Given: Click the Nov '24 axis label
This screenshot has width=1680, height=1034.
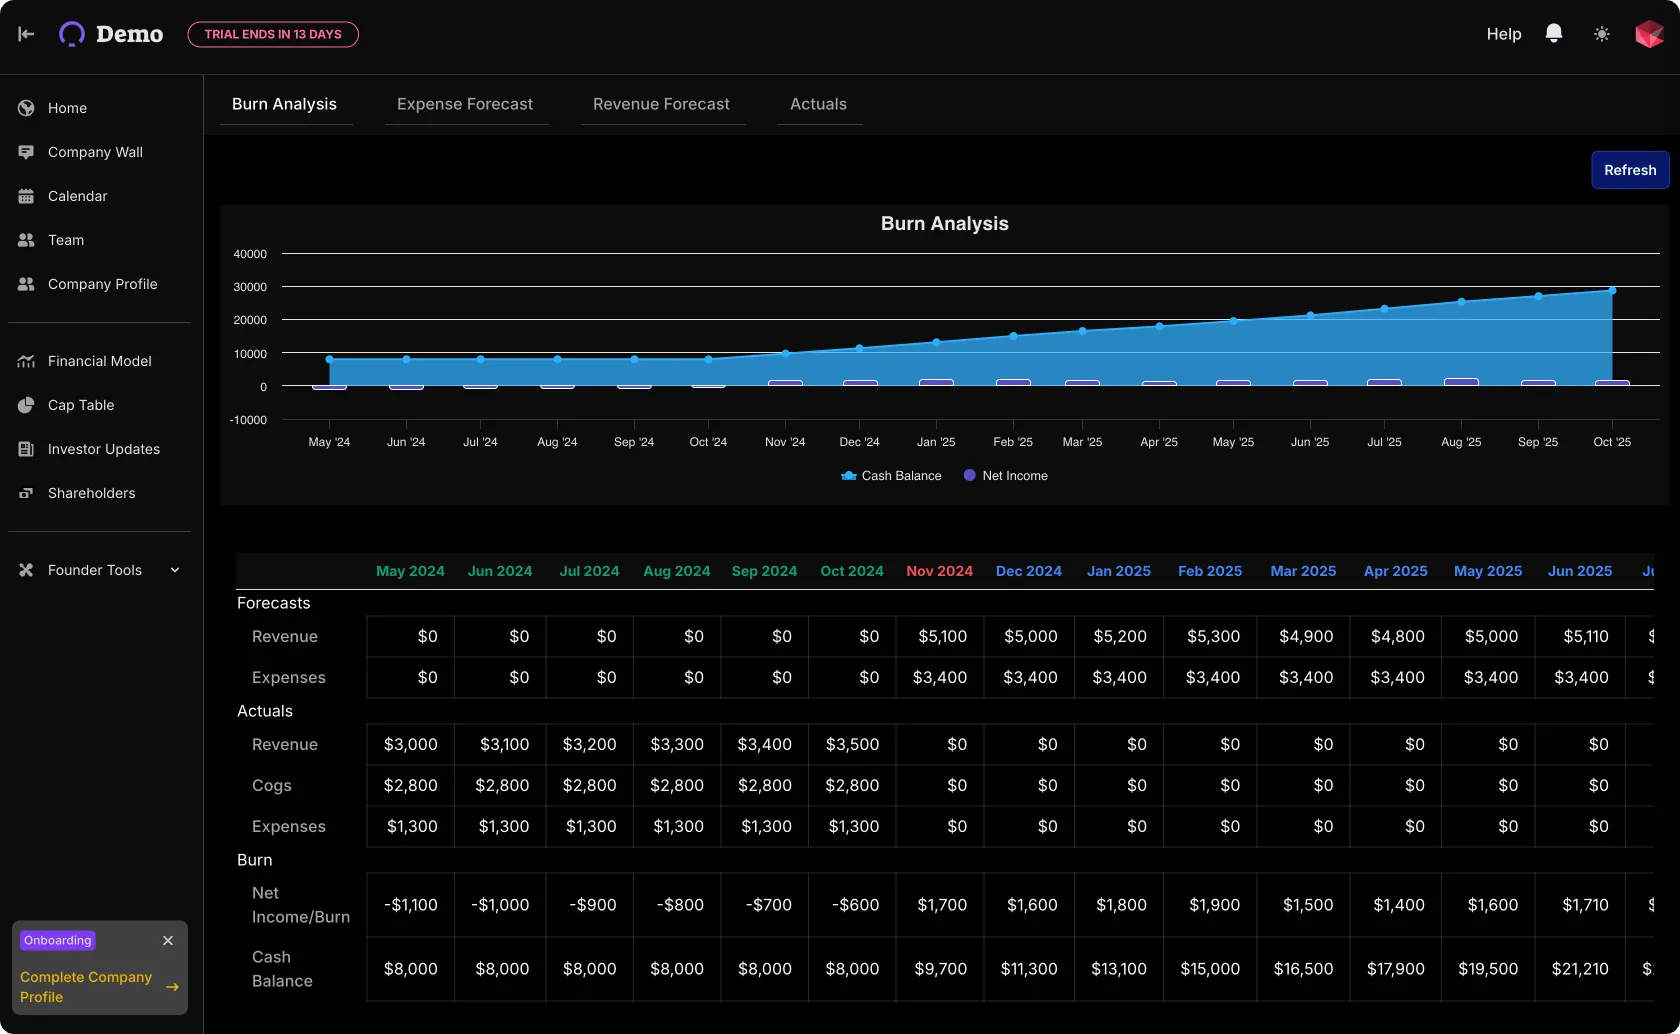Looking at the screenshot, I should tap(785, 442).
